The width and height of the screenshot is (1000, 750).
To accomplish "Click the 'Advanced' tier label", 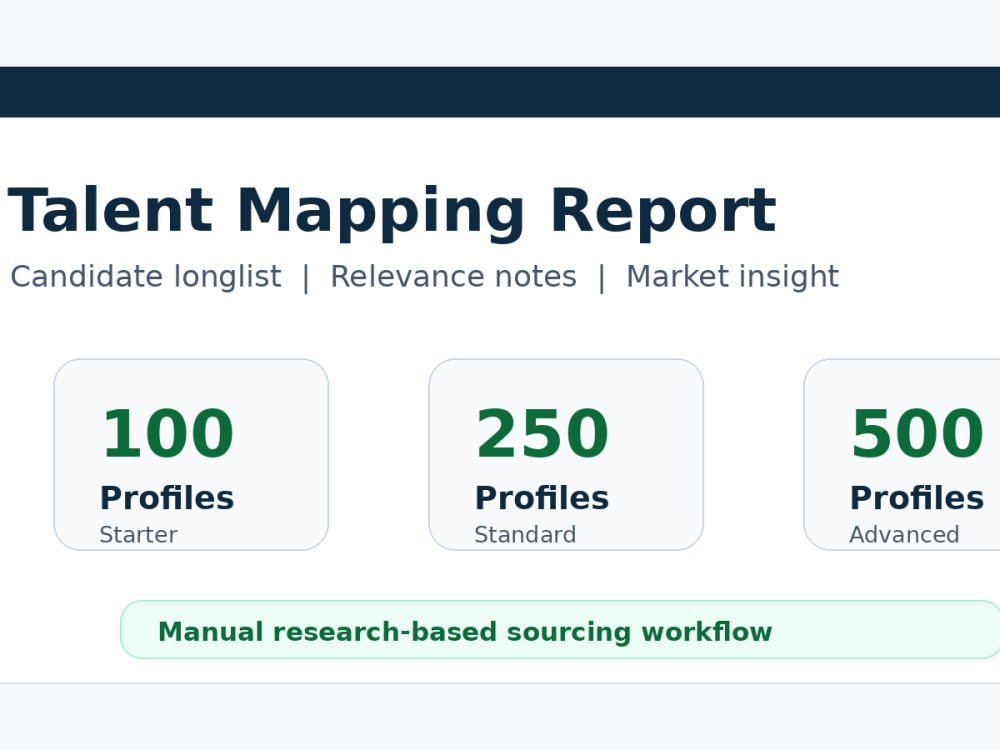I will (x=904, y=534).
